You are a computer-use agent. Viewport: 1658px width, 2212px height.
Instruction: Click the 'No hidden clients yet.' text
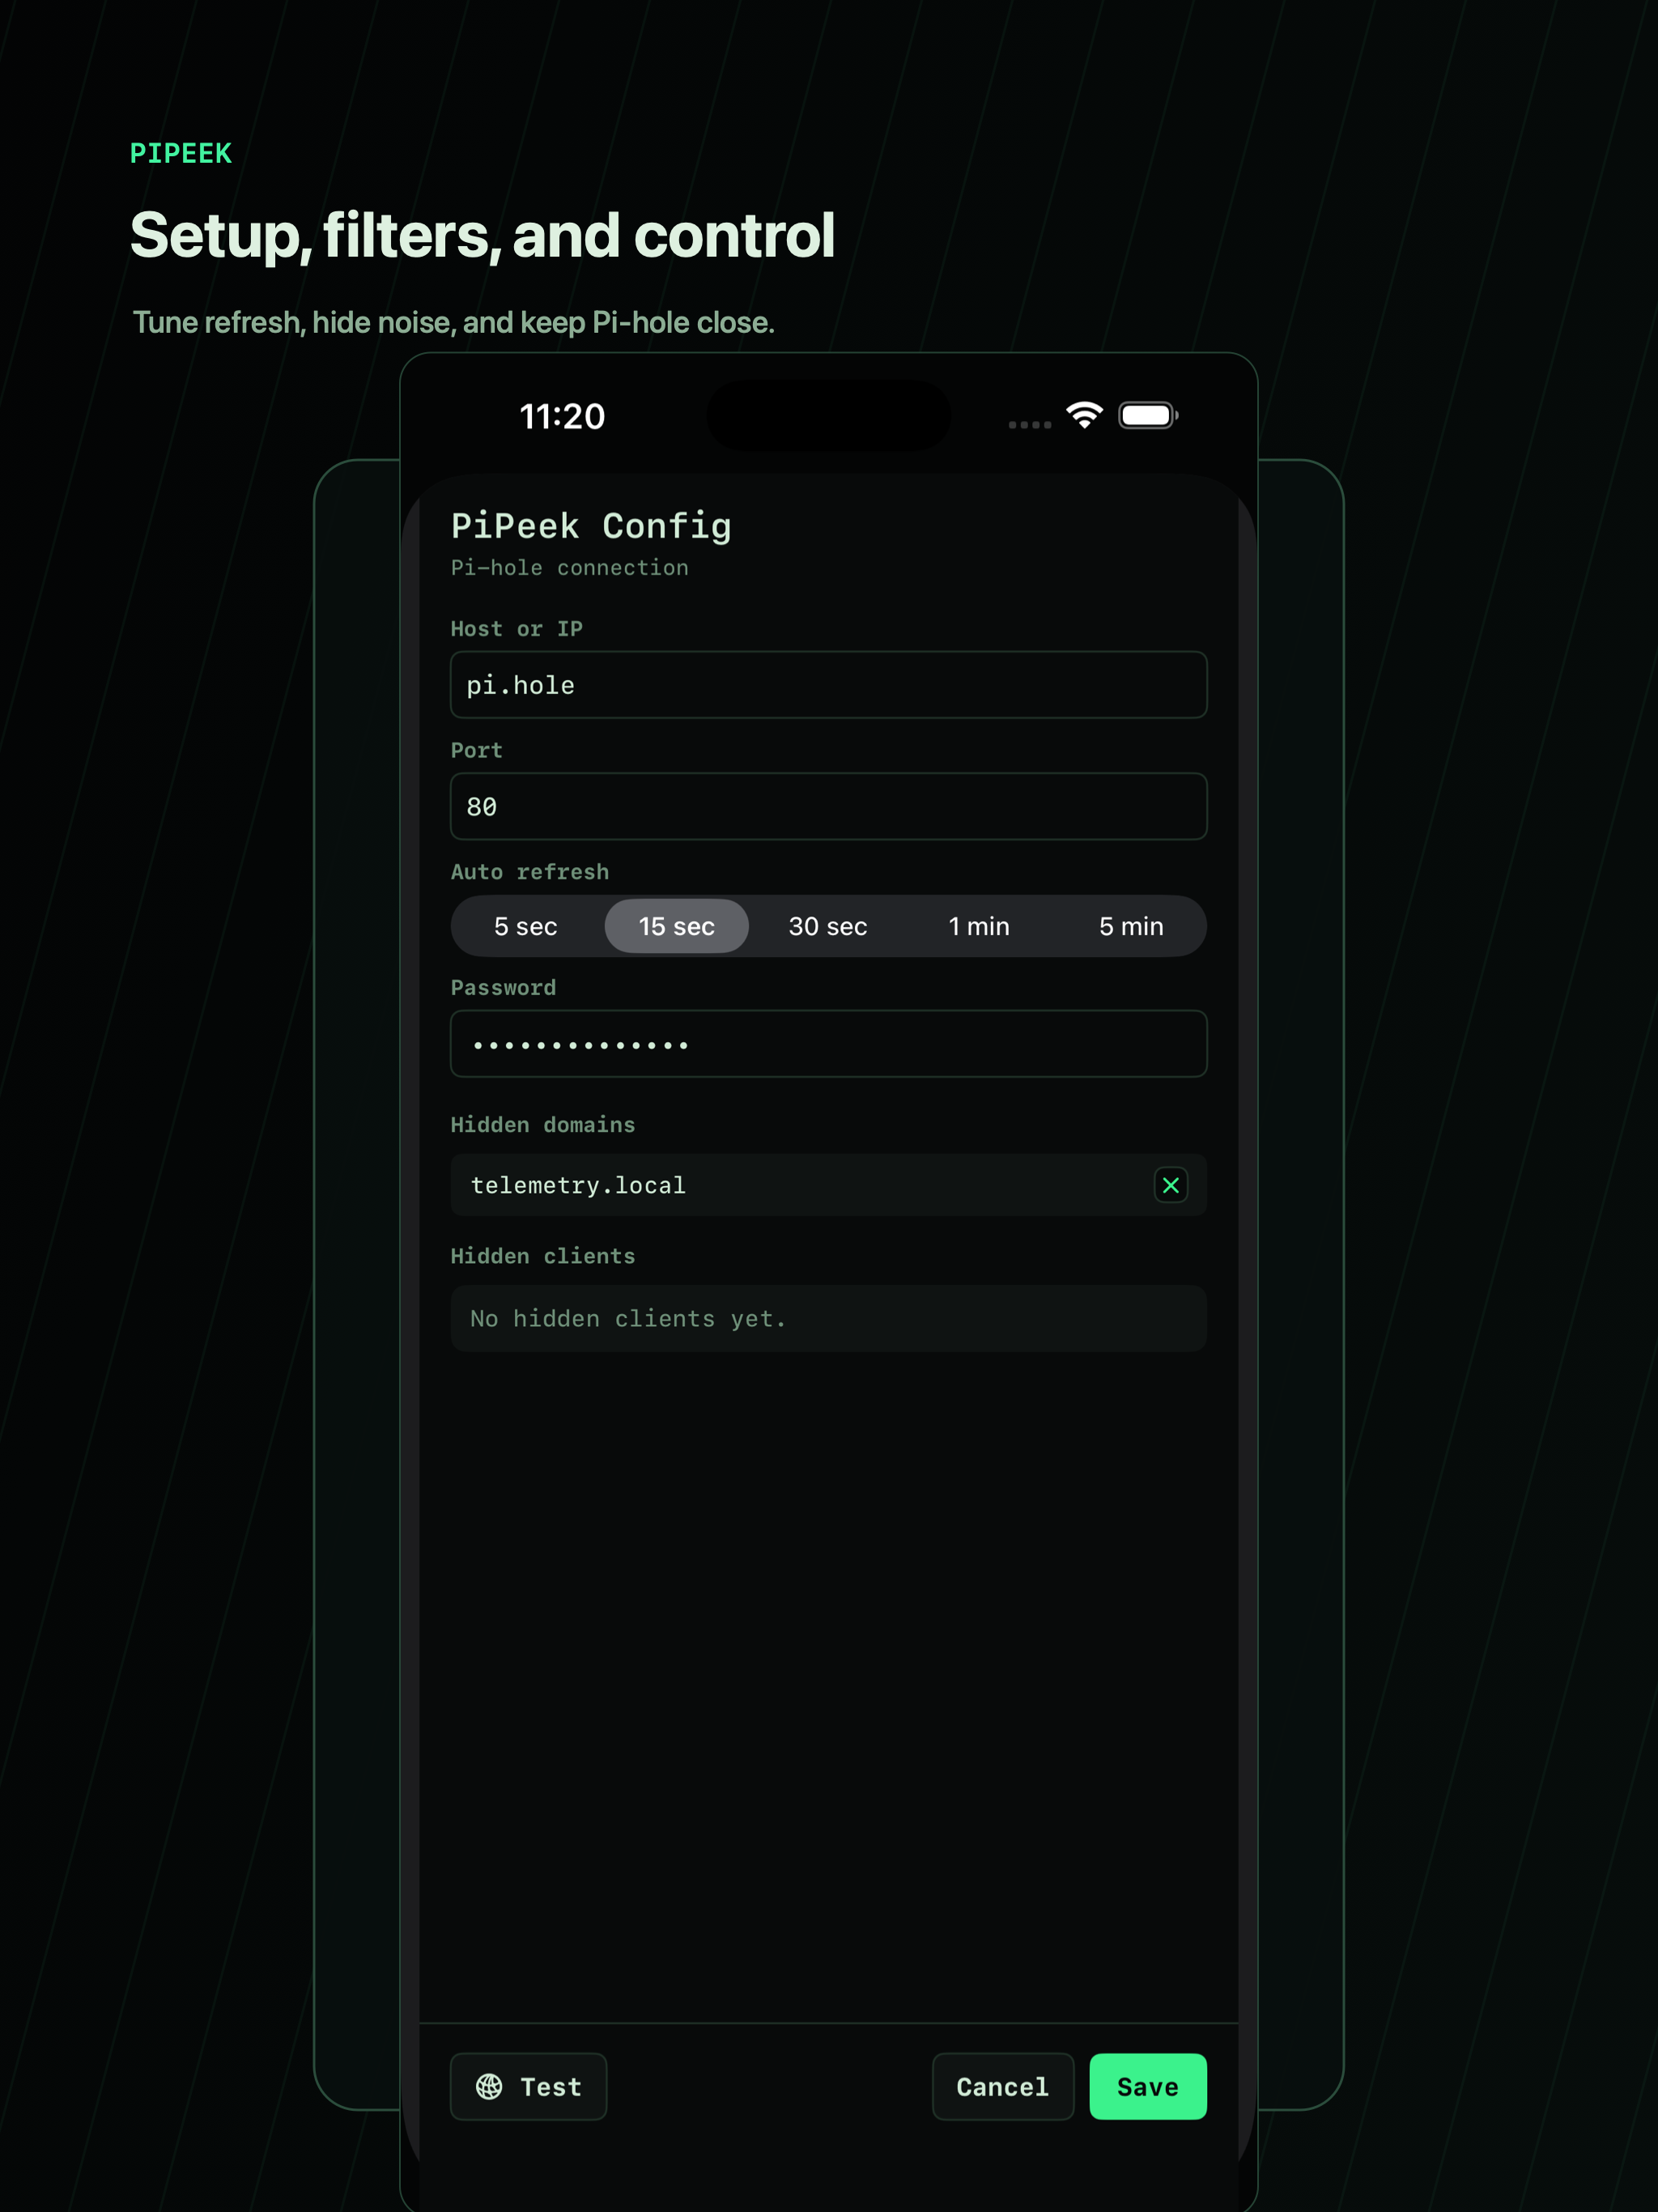(x=628, y=1318)
